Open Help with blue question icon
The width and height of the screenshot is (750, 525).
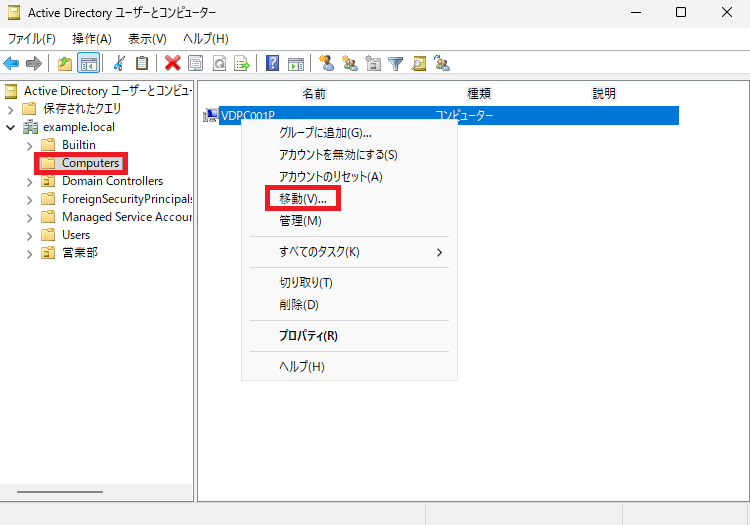click(x=272, y=63)
